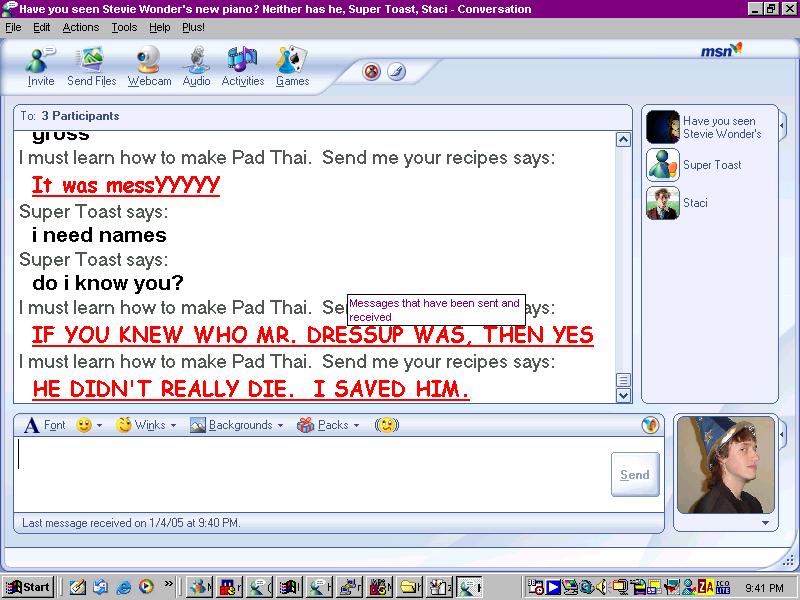Click the MSN Messenger tray icon
Screen dimensions: 800x600
click(689, 587)
